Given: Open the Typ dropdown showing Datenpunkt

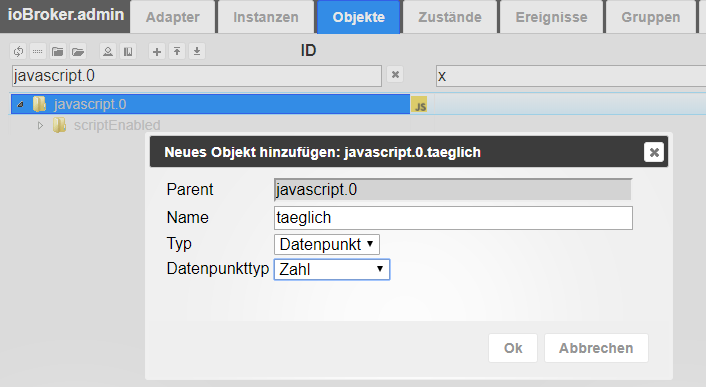Looking at the screenshot, I should click(327, 244).
